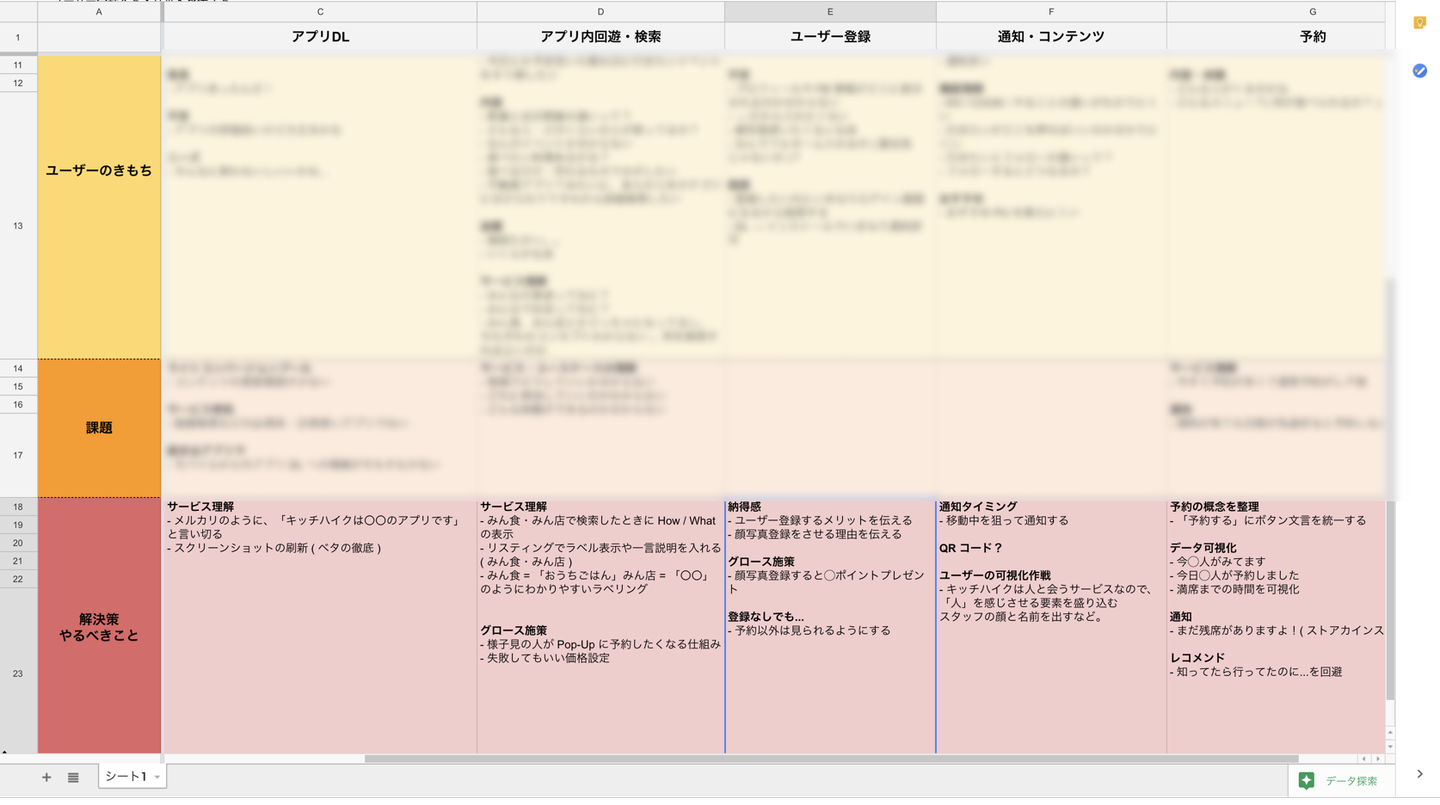1440x805 pixels.
Task: Select the cell mentioning How / What の表示
Action: (601, 626)
